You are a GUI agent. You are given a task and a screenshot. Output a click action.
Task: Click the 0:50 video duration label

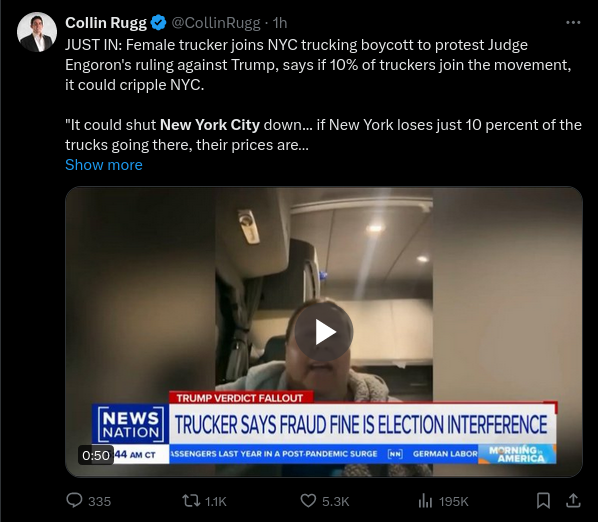tap(96, 455)
